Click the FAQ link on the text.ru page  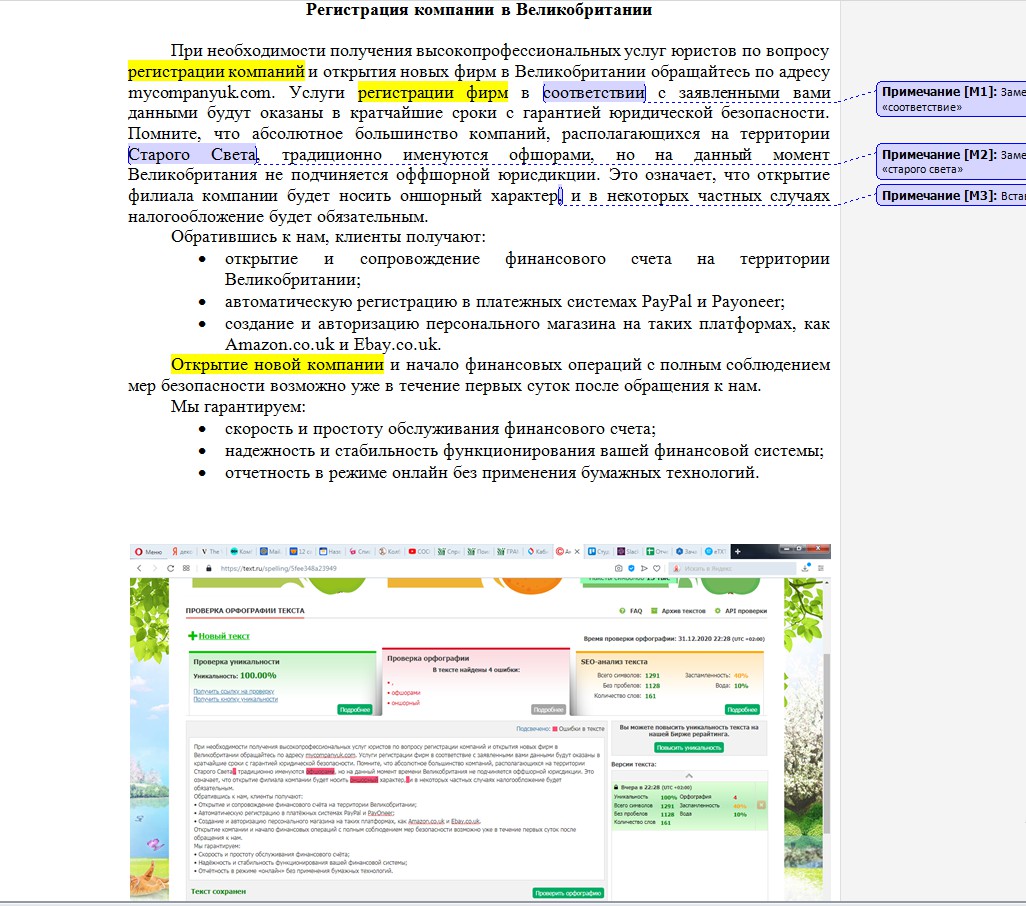631,611
